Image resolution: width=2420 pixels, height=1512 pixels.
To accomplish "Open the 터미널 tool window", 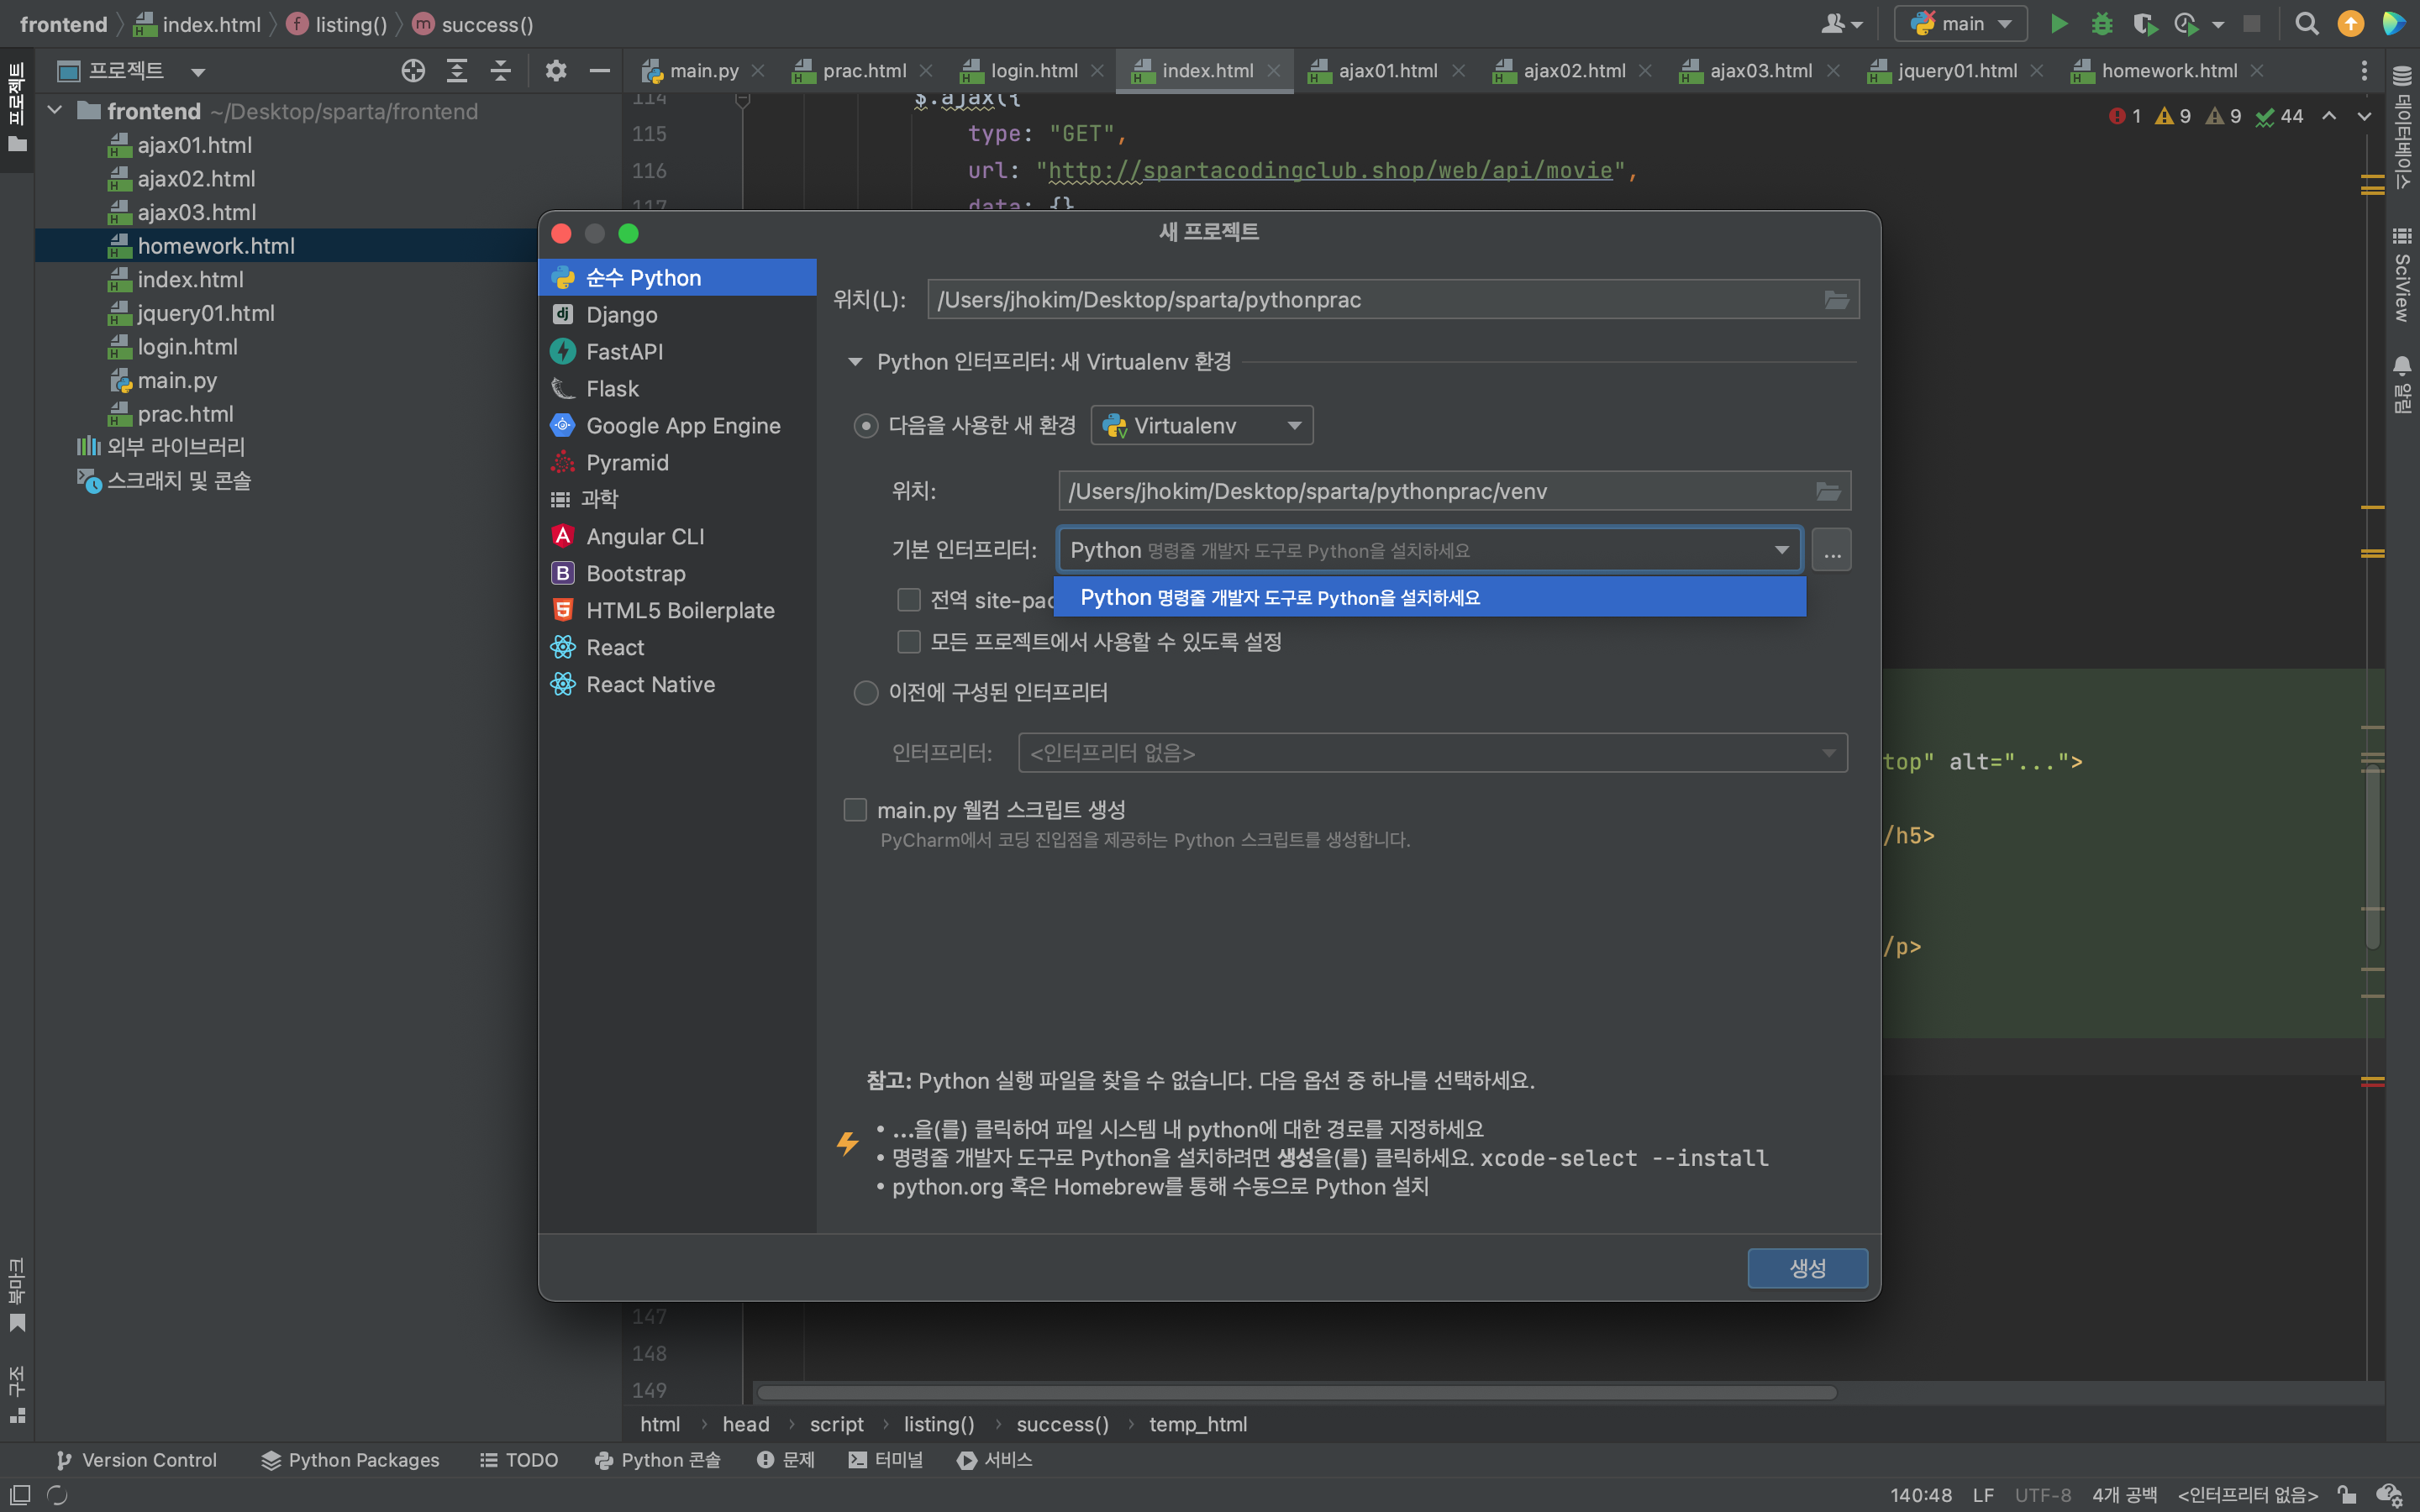I will click(885, 1460).
